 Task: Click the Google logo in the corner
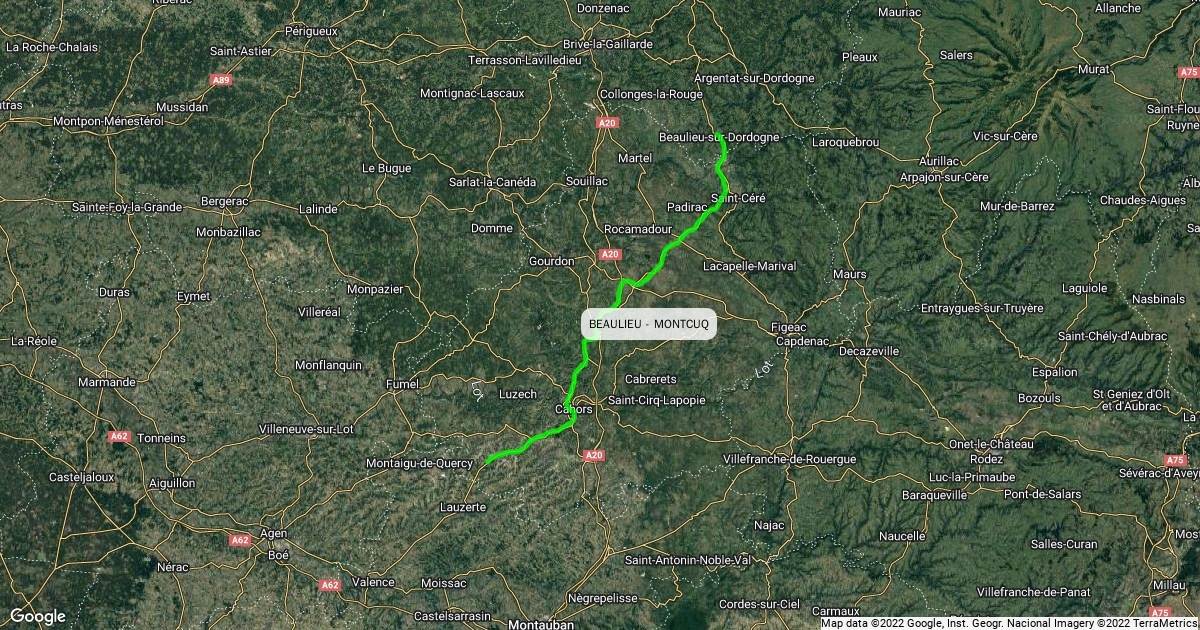tap(38, 616)
